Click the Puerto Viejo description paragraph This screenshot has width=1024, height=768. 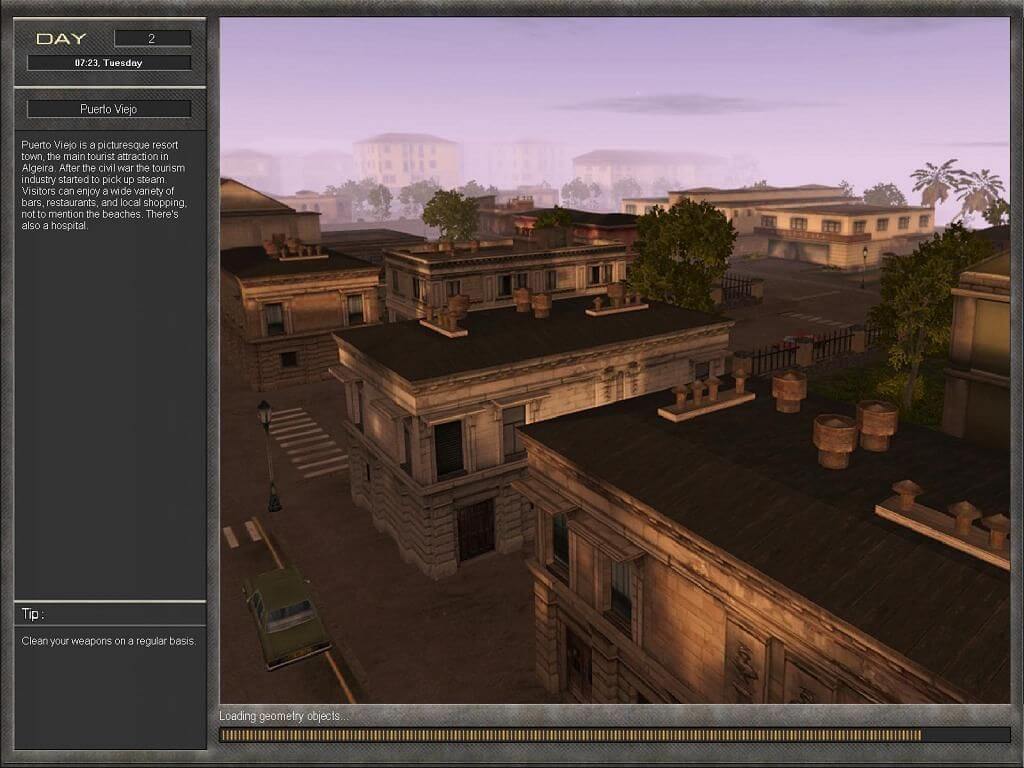click(104, 185)
